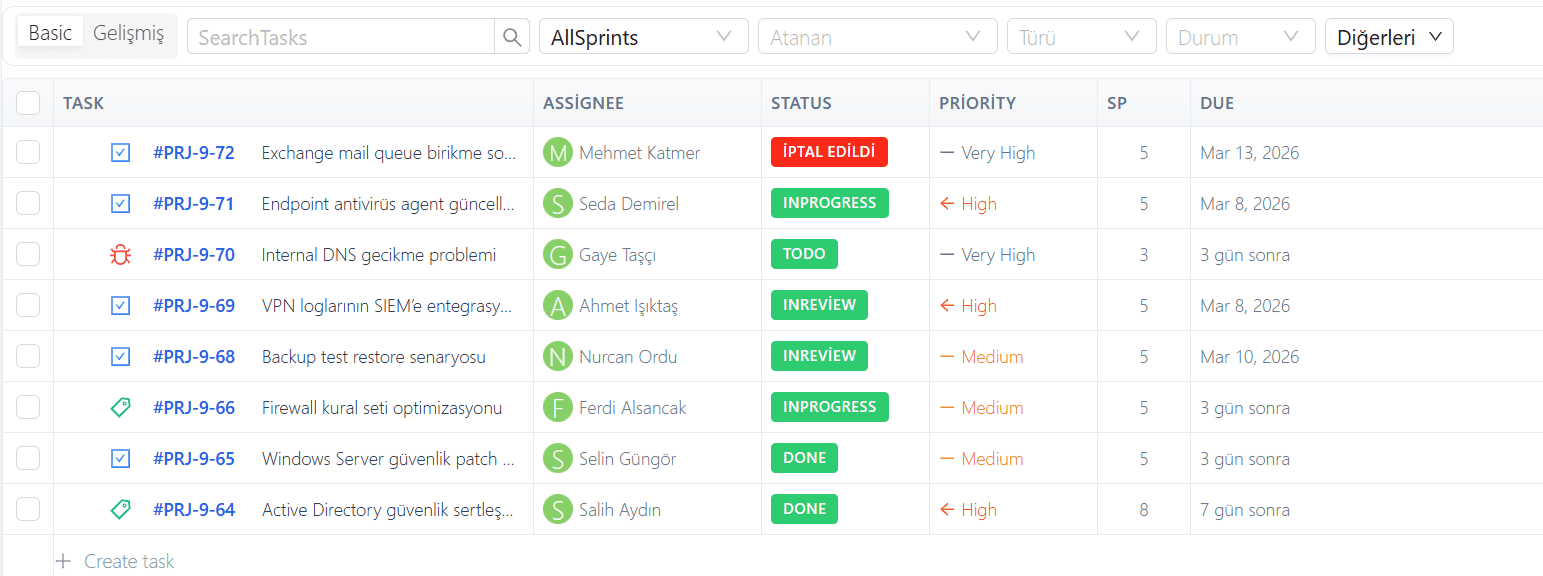This screenshot has width=1543, height=576.
Task: Open task link #PRJ-9-69
Action: click(194, 306)
